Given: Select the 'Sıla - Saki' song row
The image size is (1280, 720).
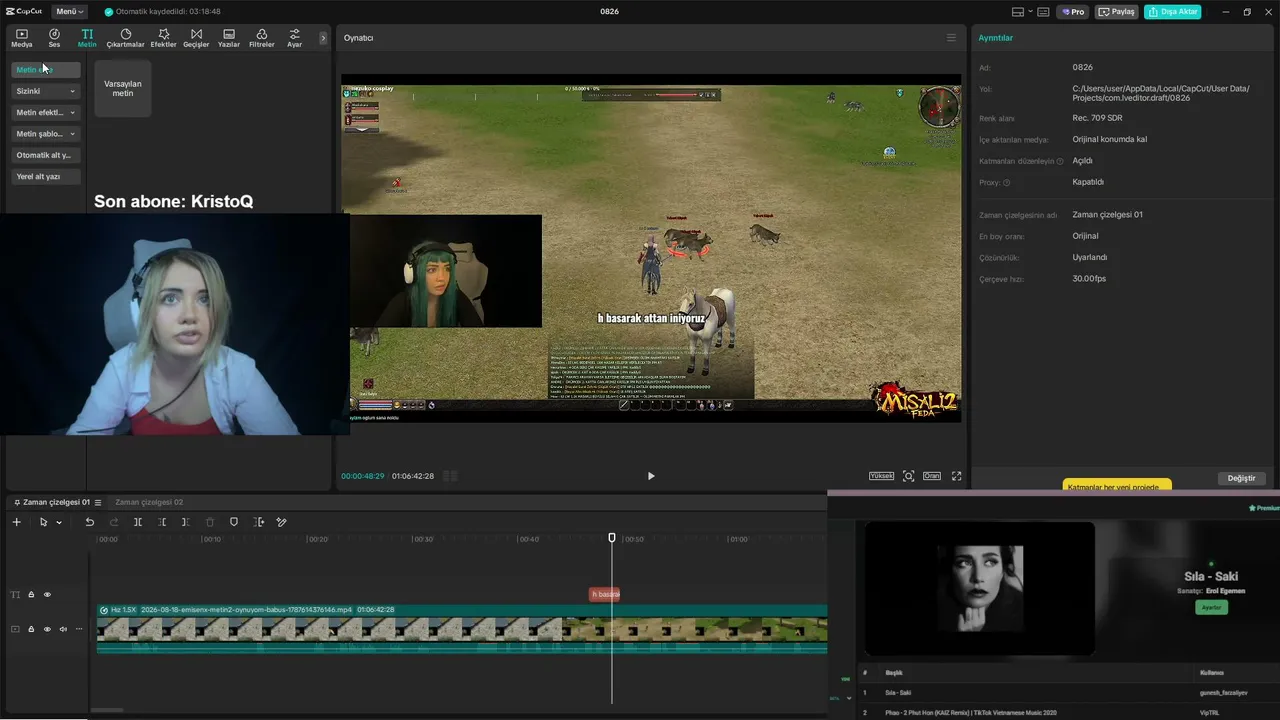Looking at the screenshot, I should [1068, 692].
